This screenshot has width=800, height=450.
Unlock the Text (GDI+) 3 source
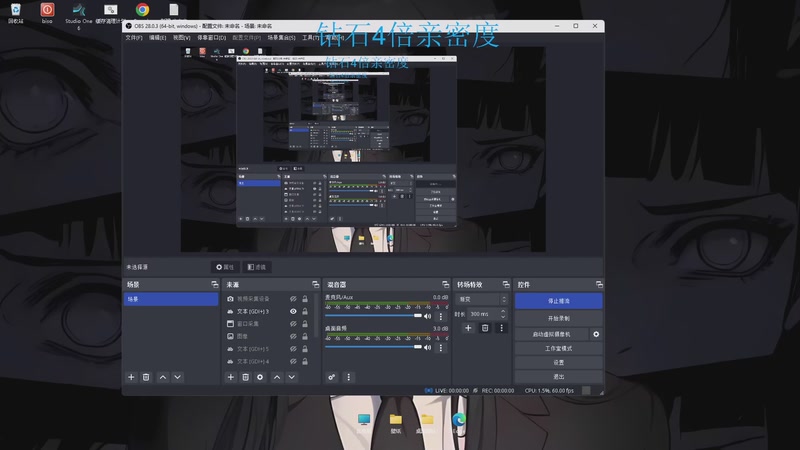305,311
